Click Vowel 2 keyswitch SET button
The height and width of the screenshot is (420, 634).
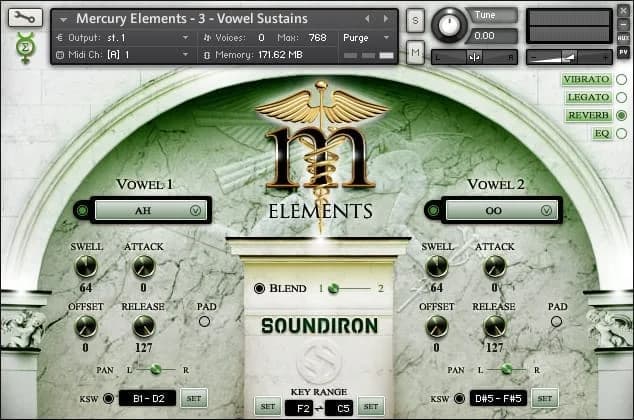545,399
